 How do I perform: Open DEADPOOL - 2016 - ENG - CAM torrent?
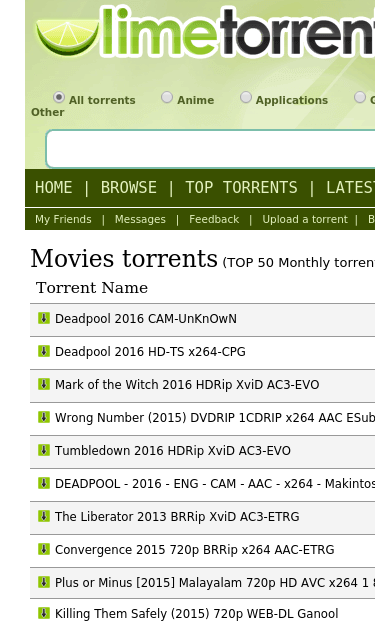(215, 483)
